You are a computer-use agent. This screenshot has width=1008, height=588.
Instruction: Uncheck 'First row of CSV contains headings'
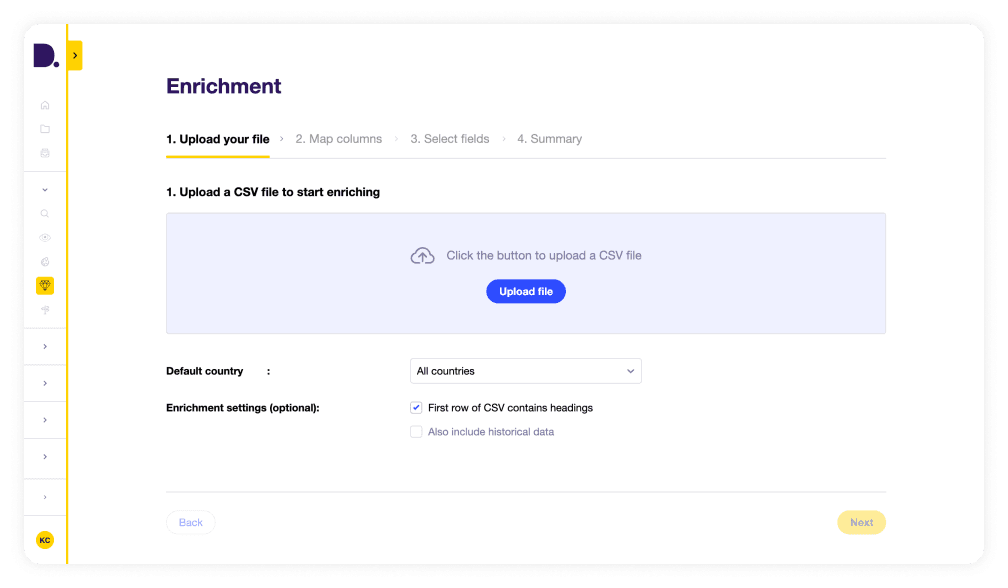416,407
